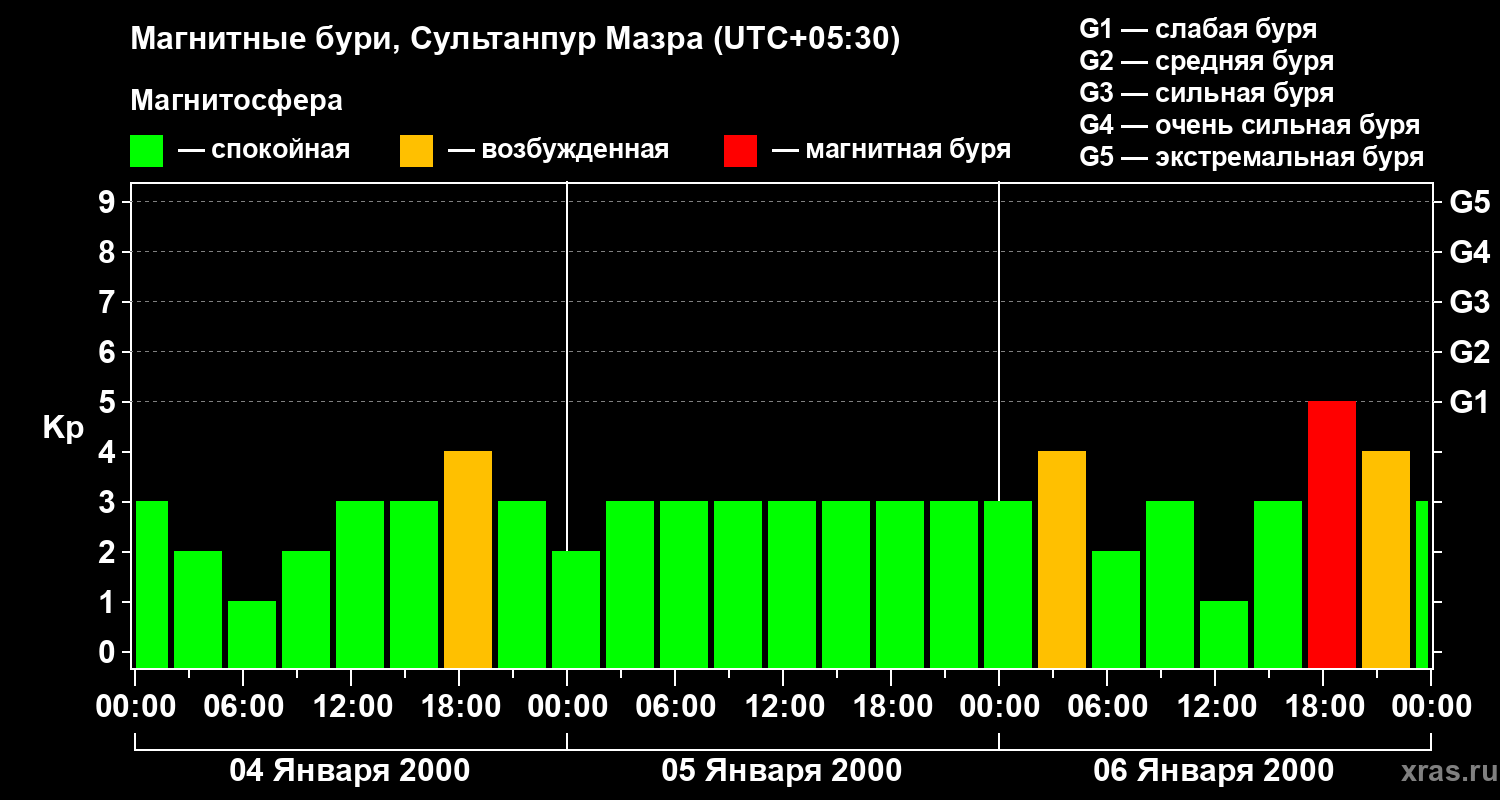Select the "G4 — очень сильная буря" line

(1250, 125)
